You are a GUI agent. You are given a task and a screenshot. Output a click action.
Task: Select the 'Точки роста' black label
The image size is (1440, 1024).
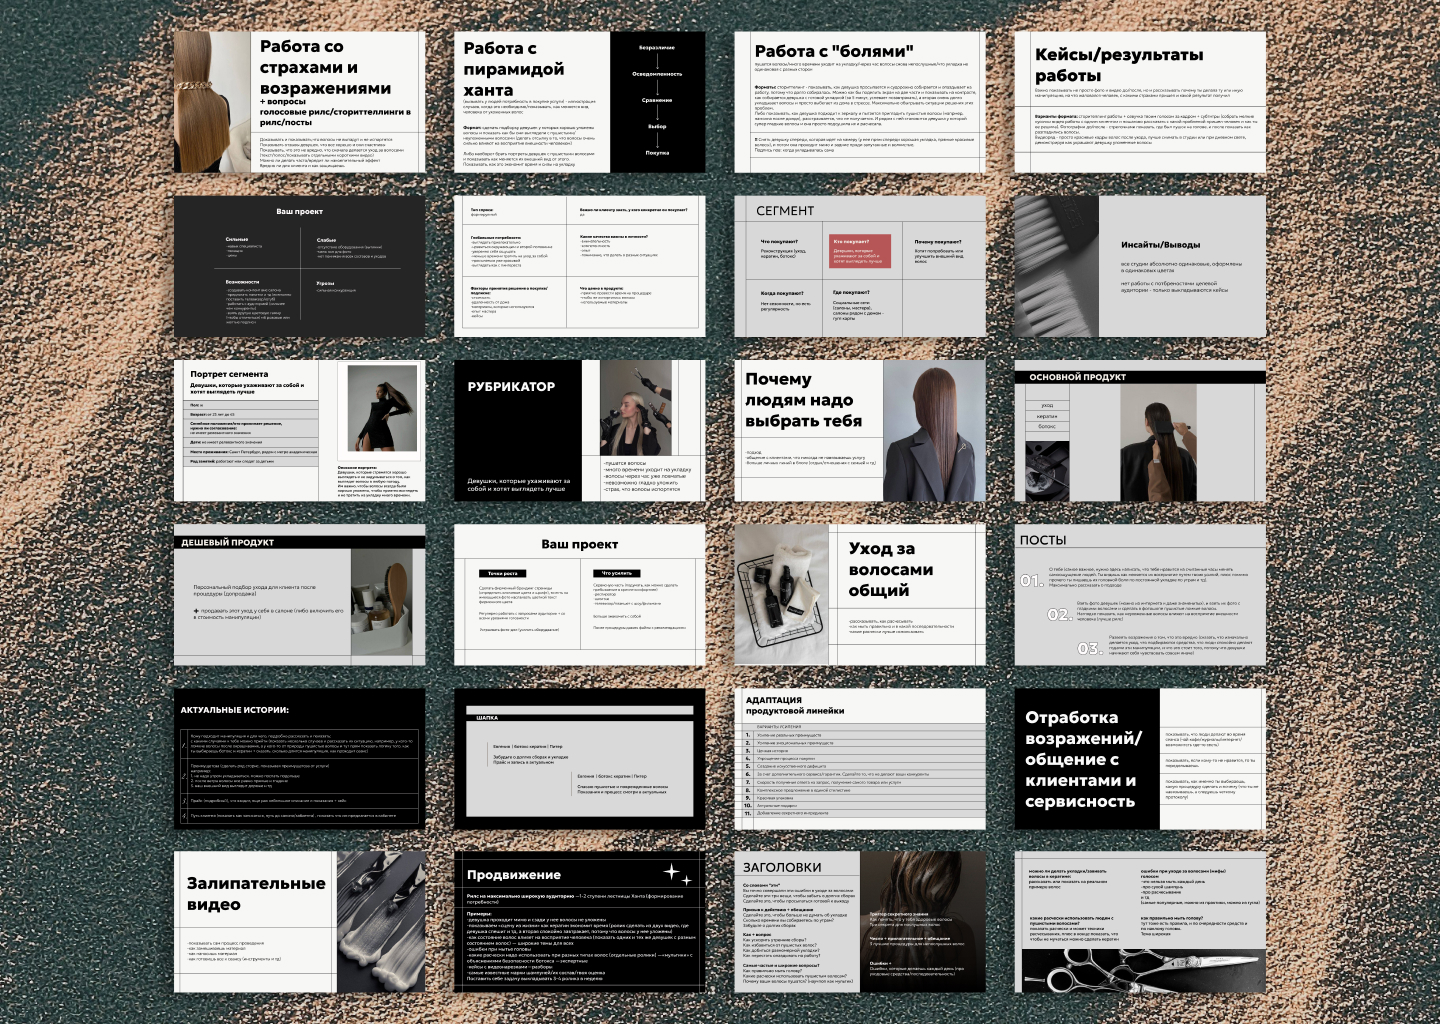(502, 573)
